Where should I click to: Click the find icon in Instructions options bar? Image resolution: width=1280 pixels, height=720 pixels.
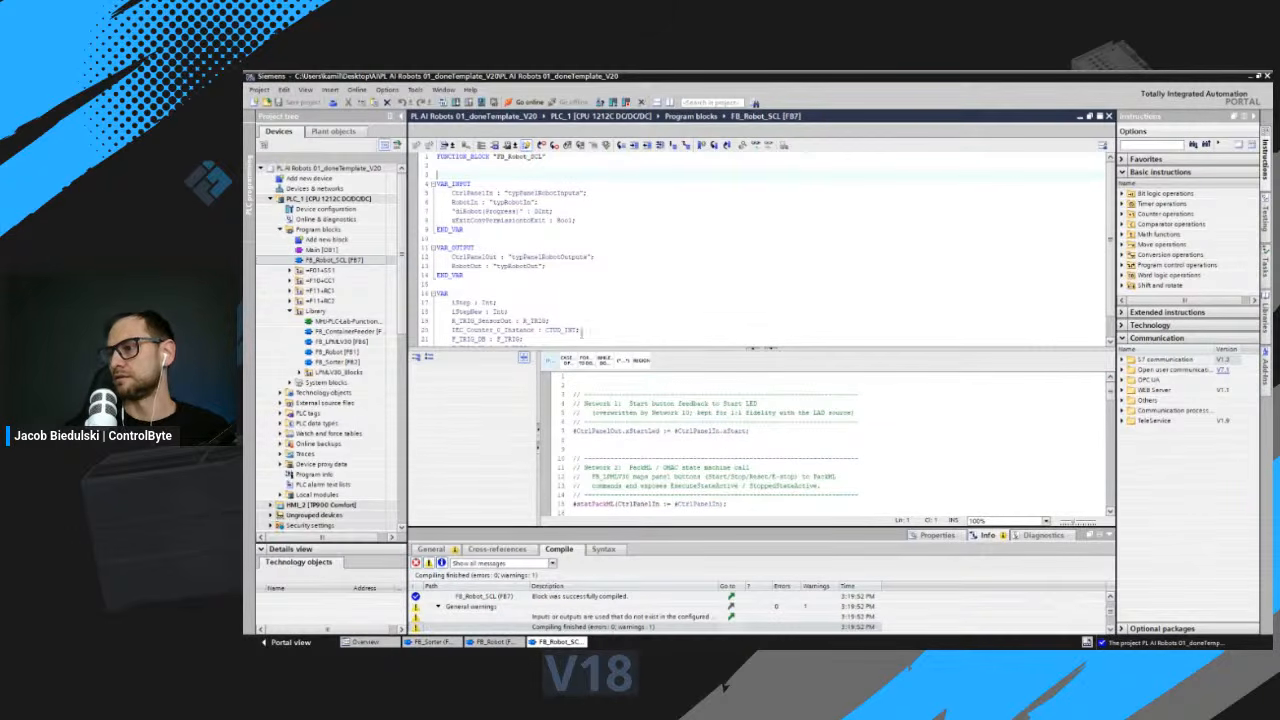click(1195, 145)
